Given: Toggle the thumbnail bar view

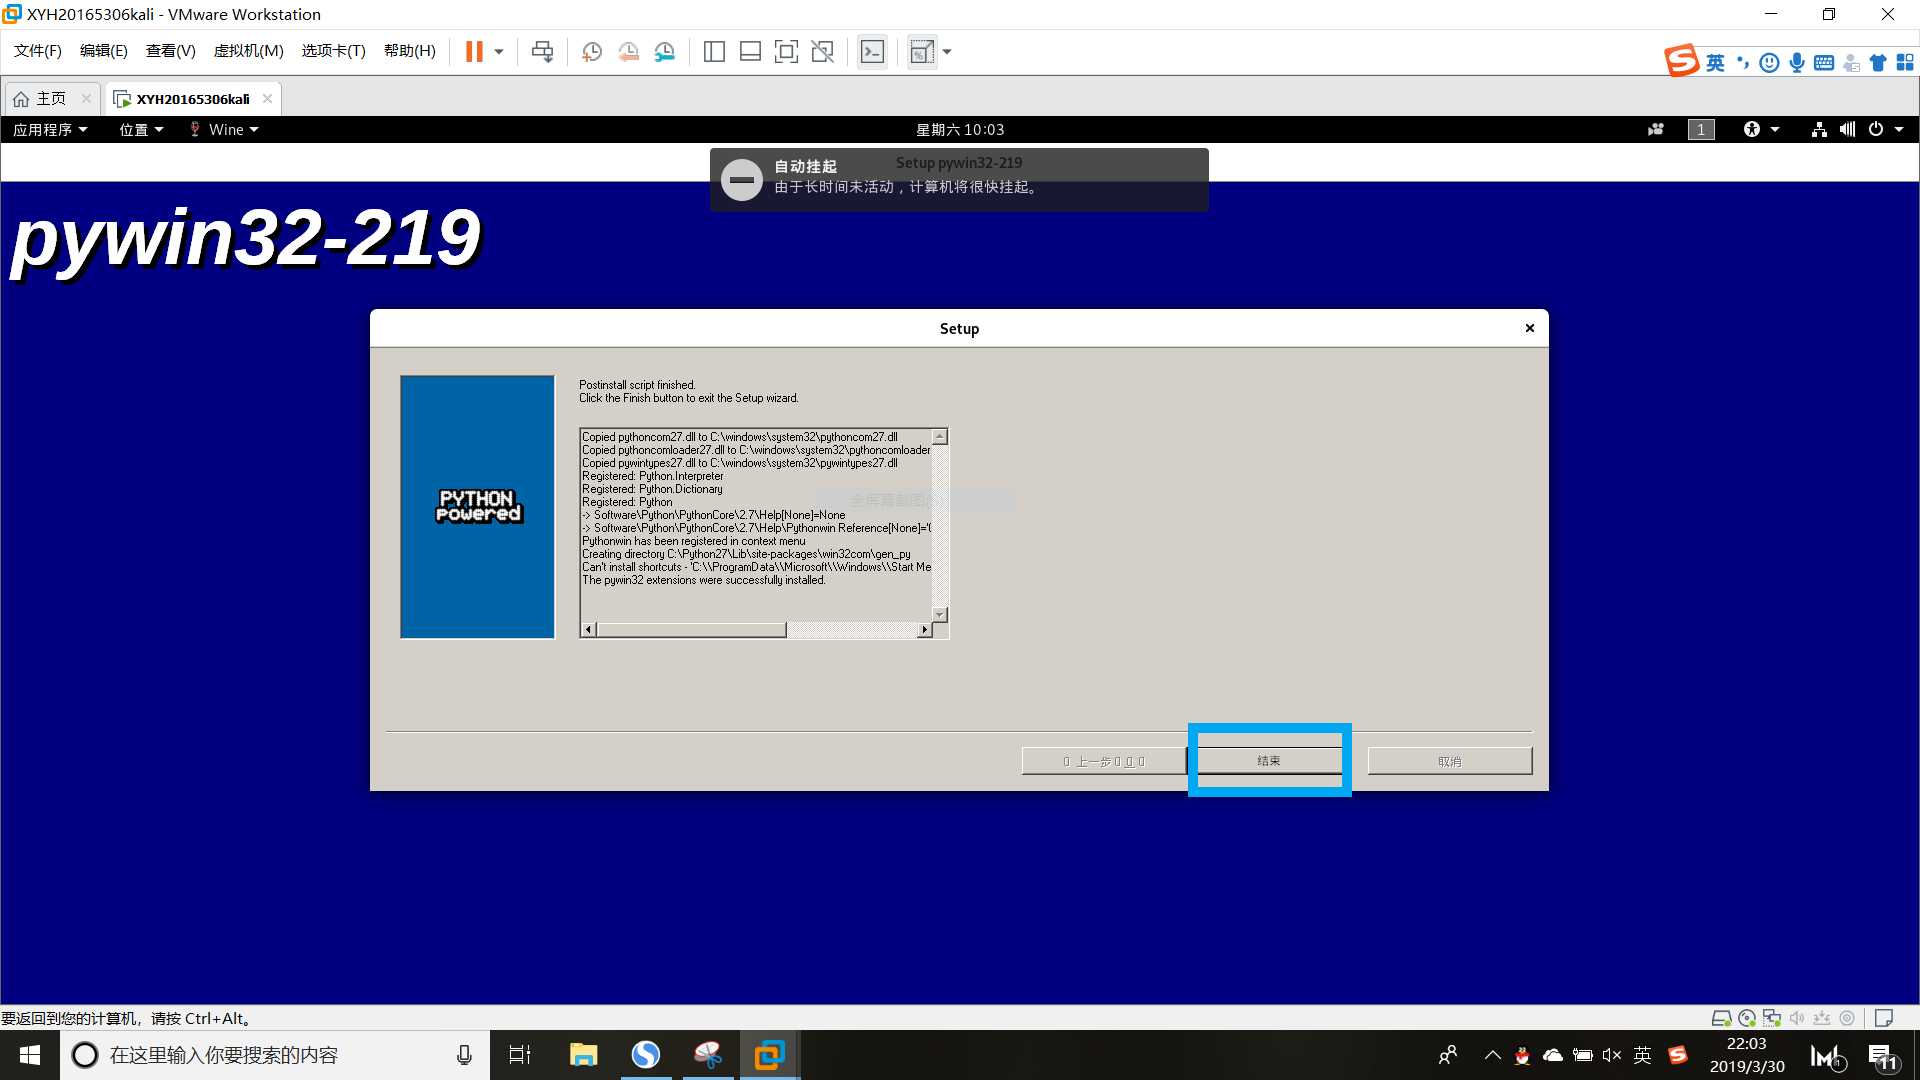Looking at the screenshot, I should point(750,51).
